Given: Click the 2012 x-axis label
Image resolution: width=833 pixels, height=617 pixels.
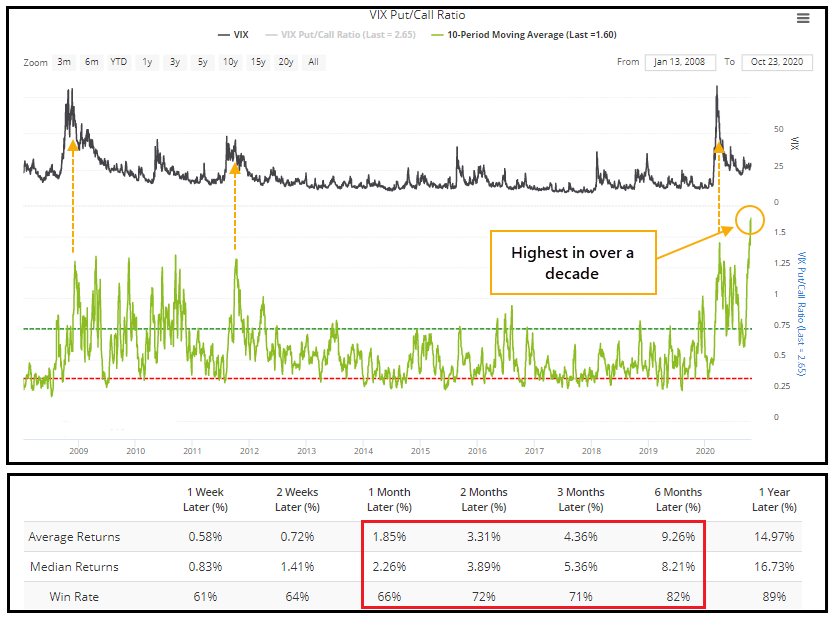Looking at the screenshot, I should tap(249, 451).
